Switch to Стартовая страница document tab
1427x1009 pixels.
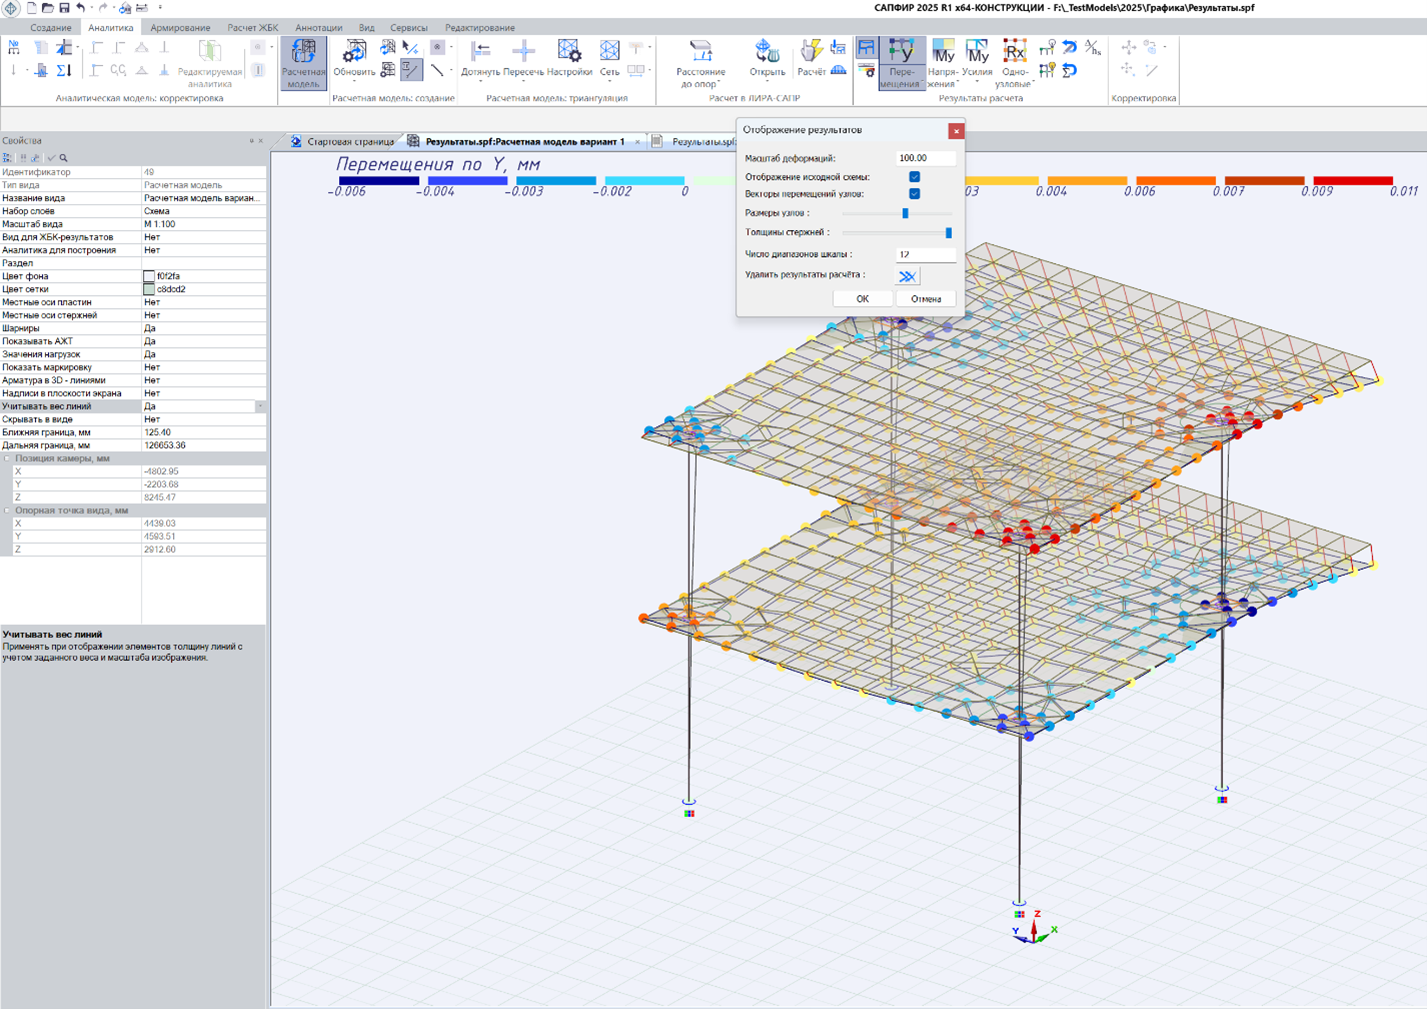click(349, 142)
